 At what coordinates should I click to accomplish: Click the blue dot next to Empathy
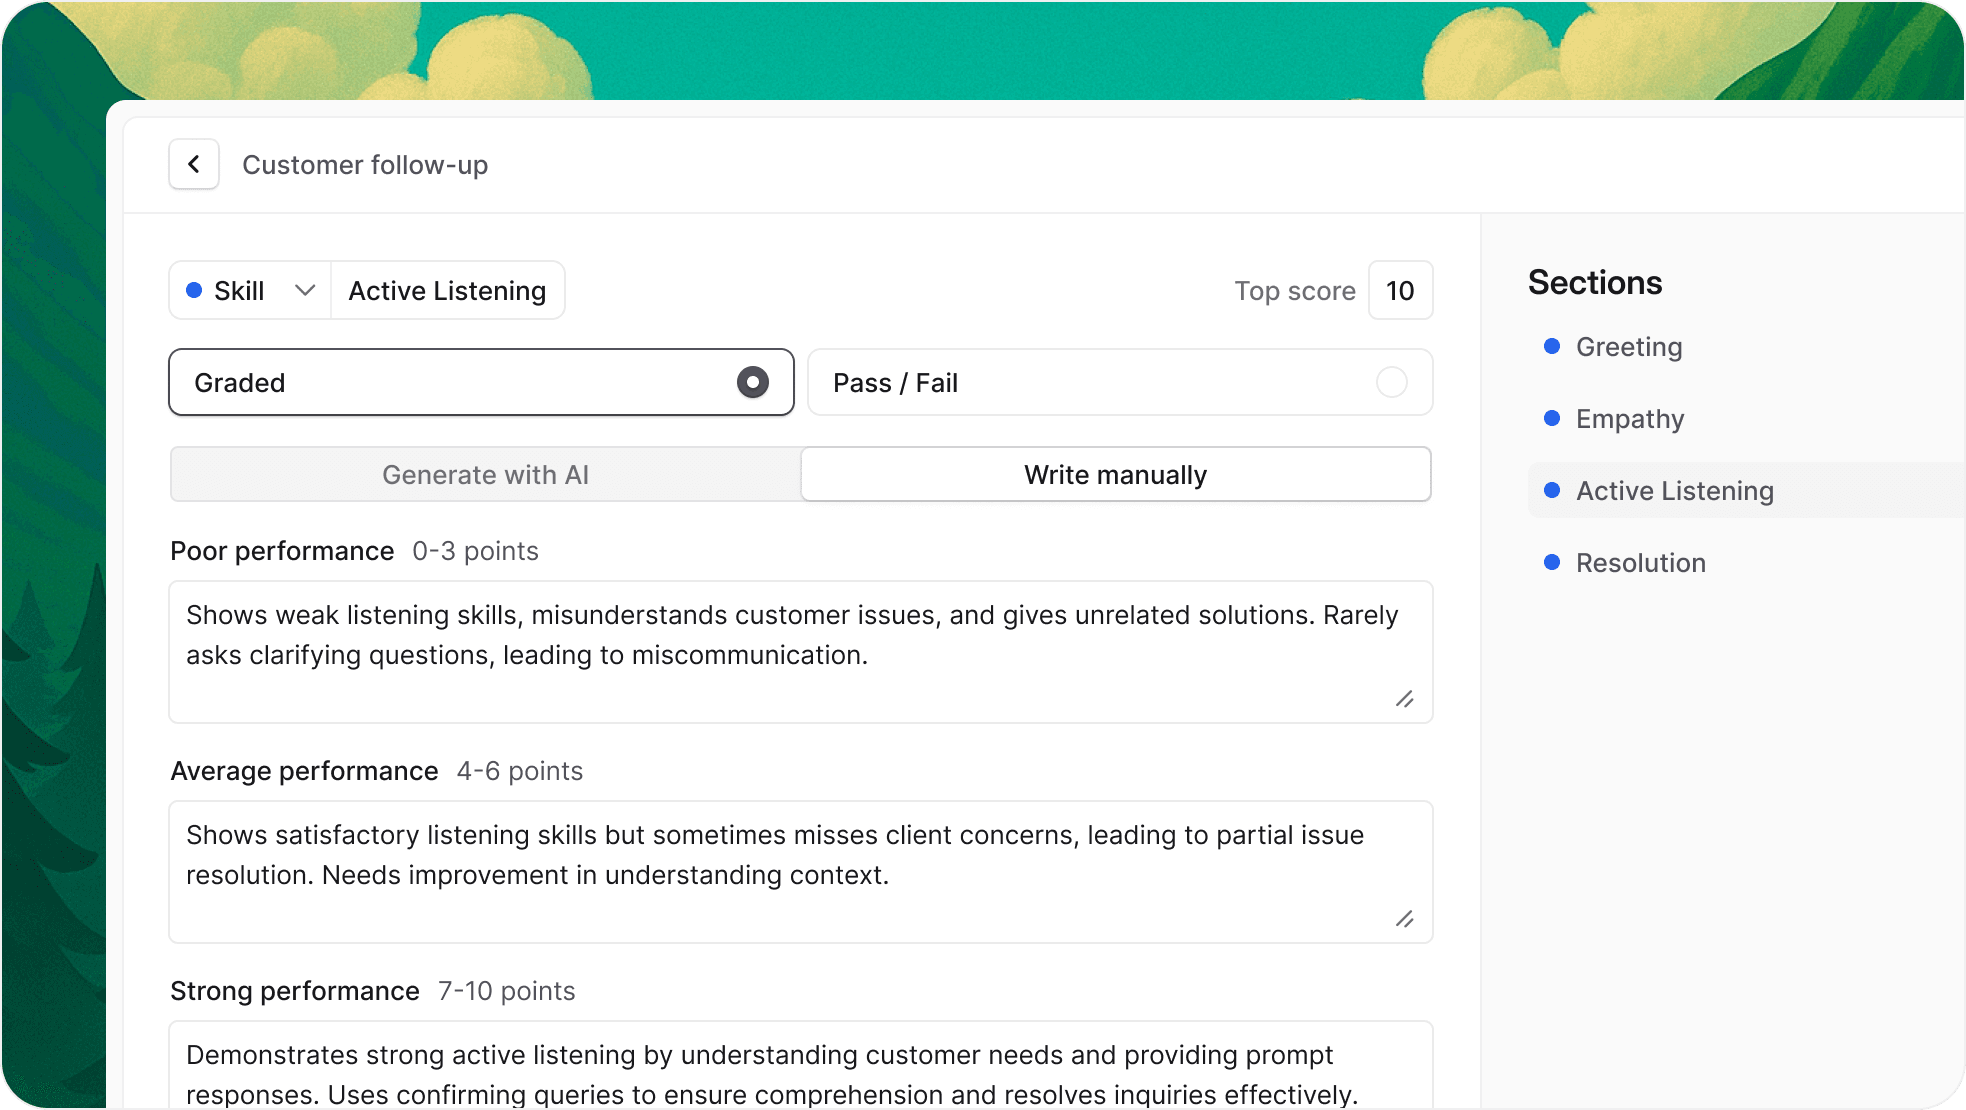point(1552,418)
